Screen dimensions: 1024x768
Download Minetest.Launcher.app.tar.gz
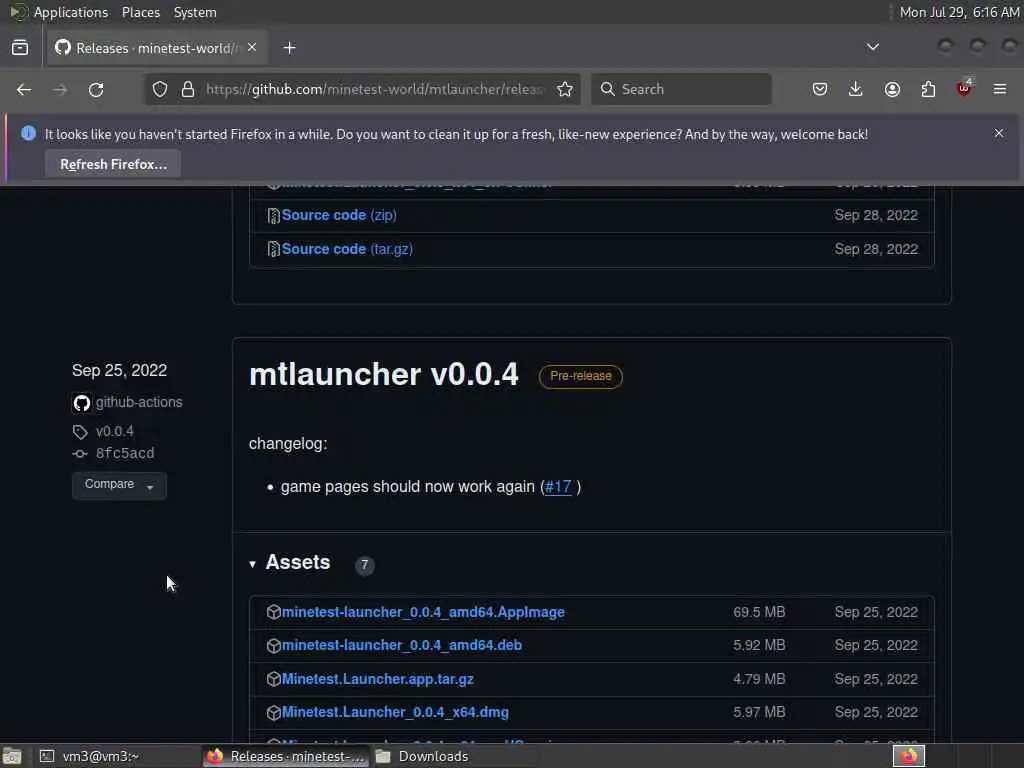tap(377, 679)
